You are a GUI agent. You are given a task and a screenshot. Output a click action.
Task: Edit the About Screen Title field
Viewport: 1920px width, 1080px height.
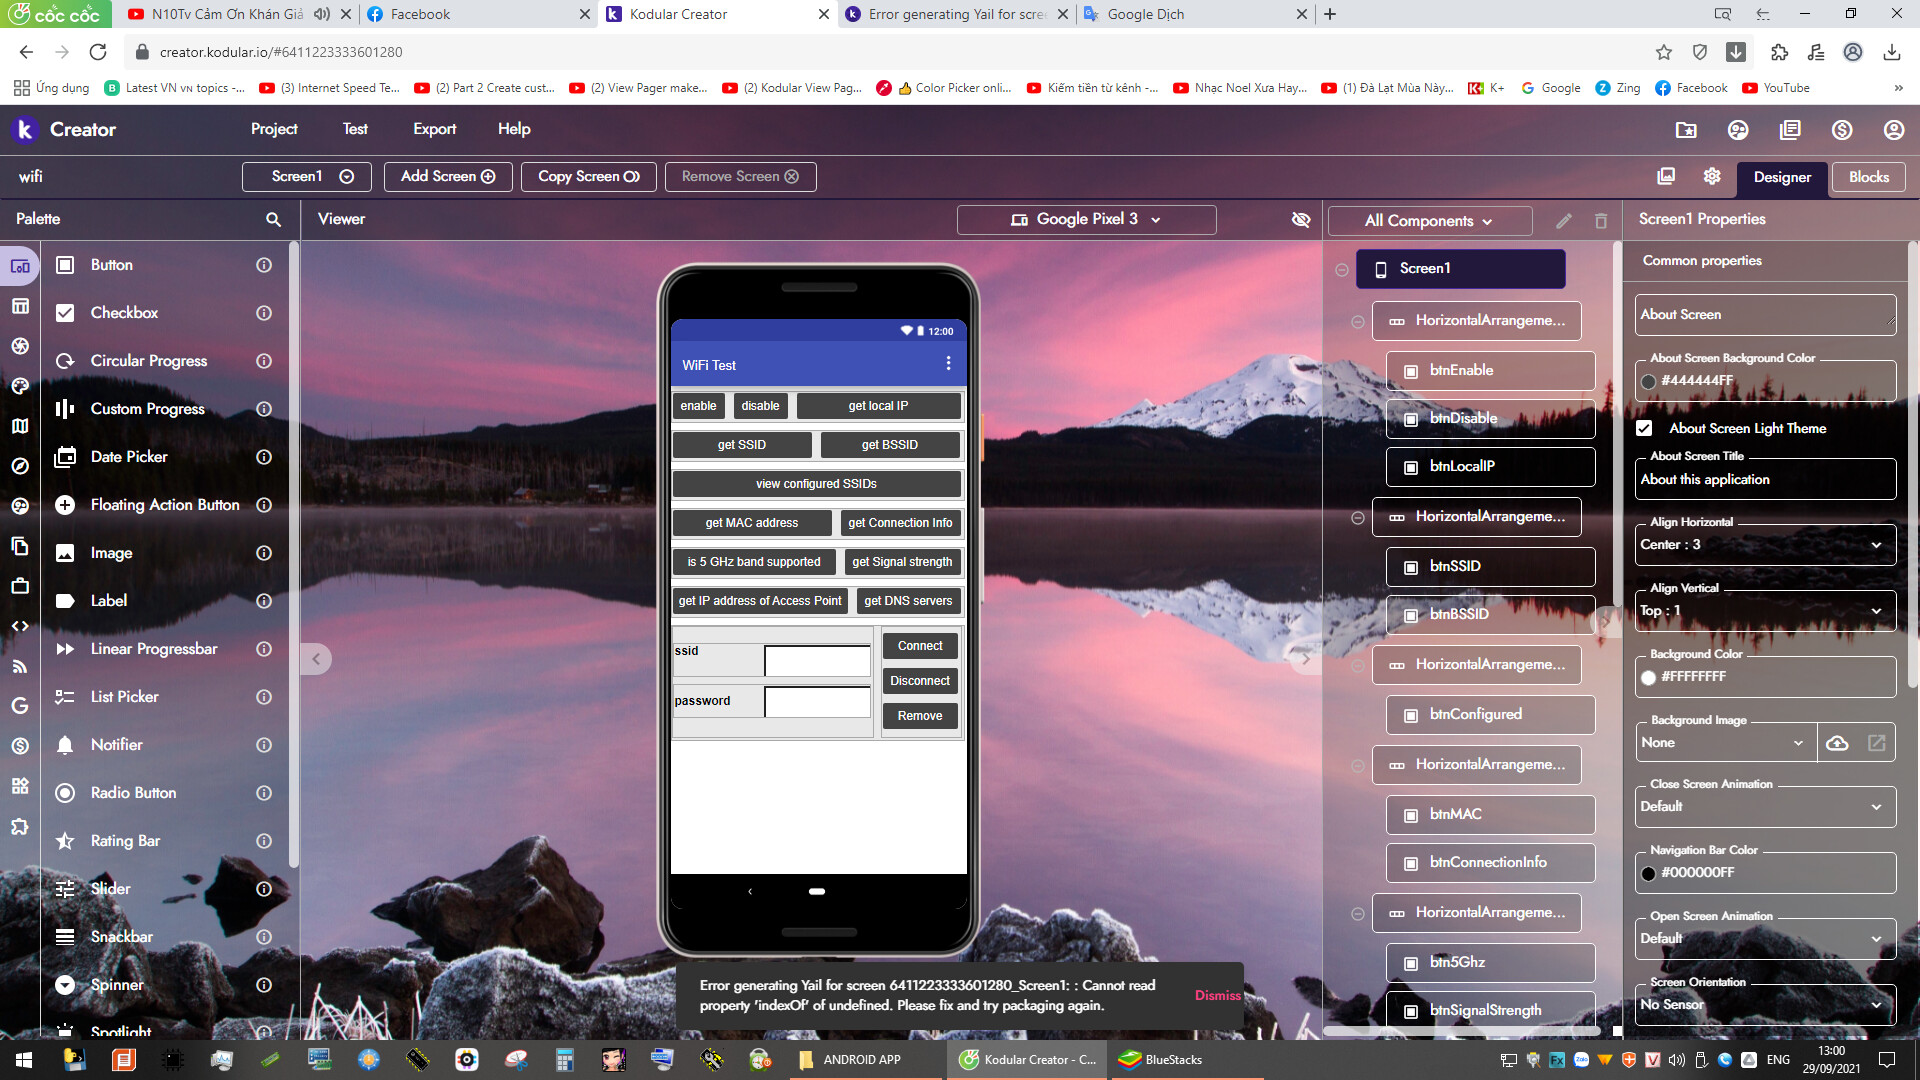click(x=1766, y=480)
